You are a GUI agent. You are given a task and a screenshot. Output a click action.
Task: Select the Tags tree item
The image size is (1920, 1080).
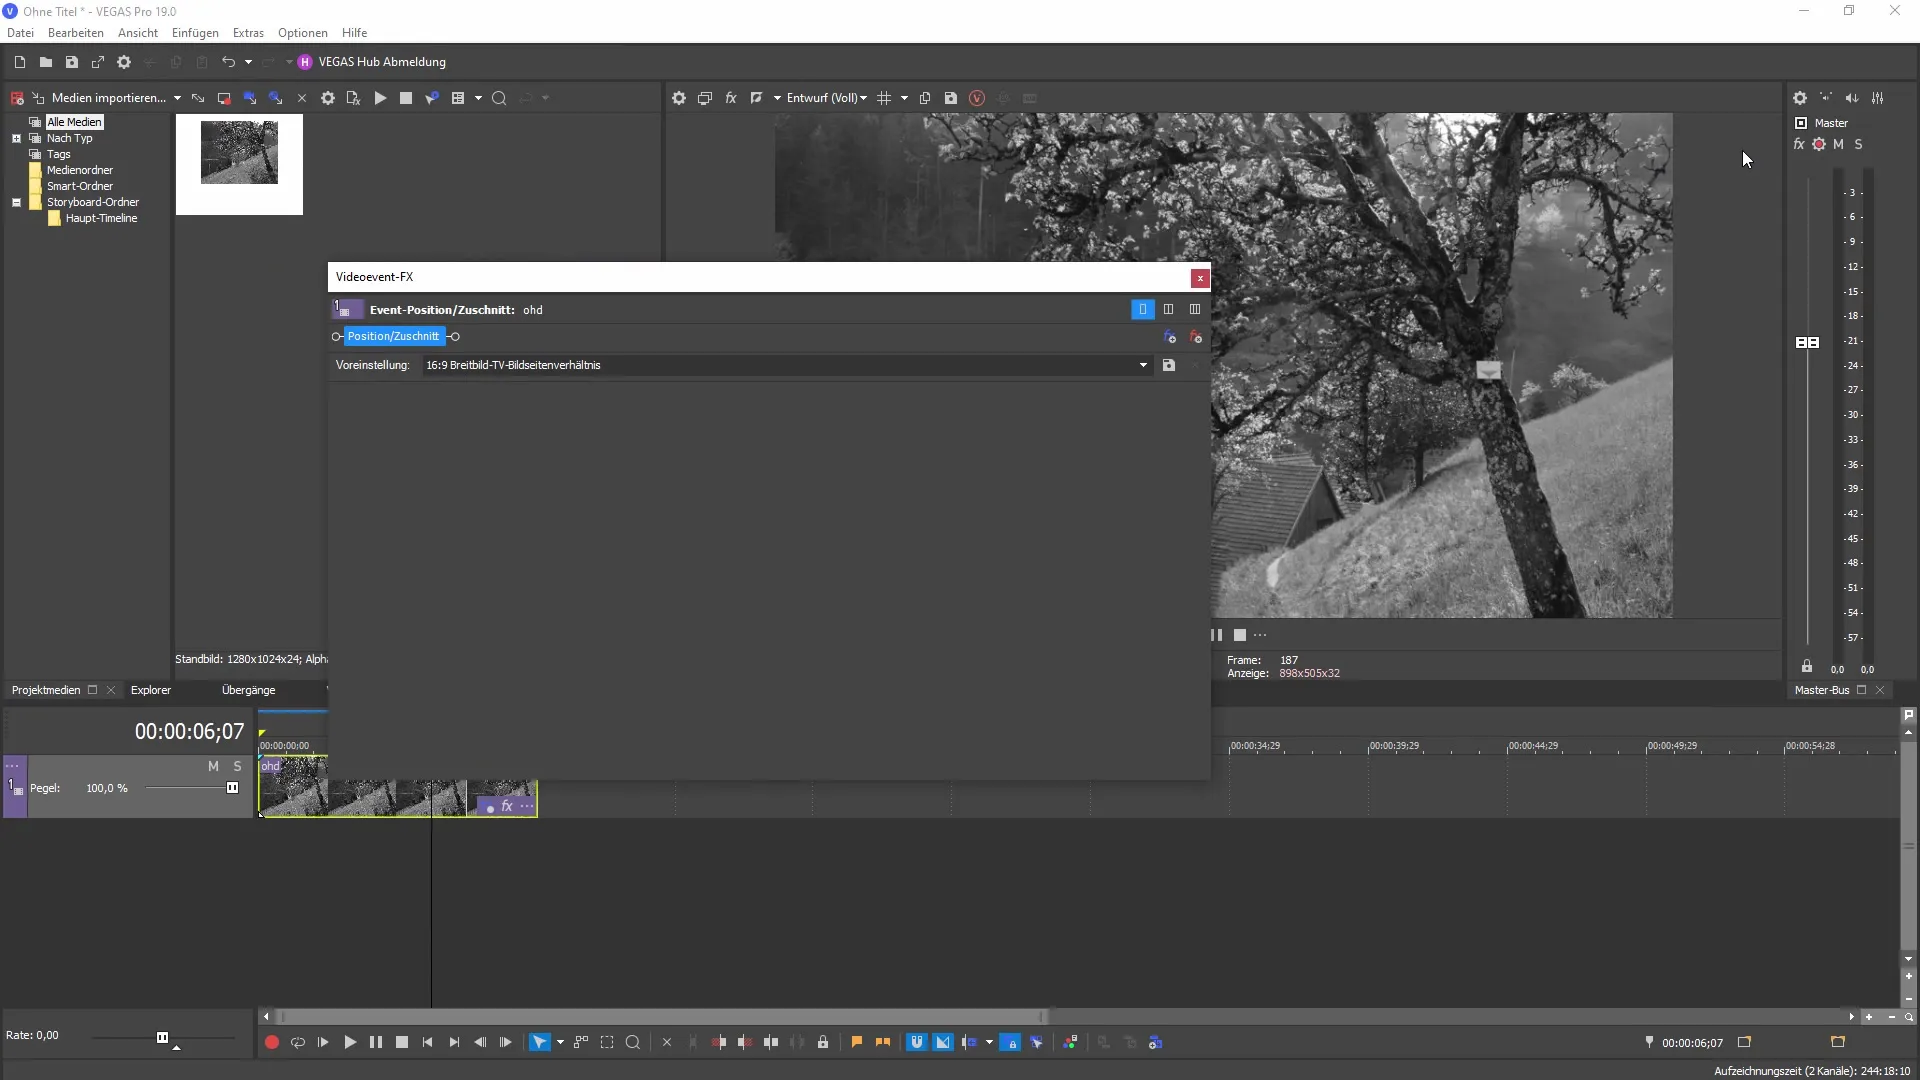point(58,154)
